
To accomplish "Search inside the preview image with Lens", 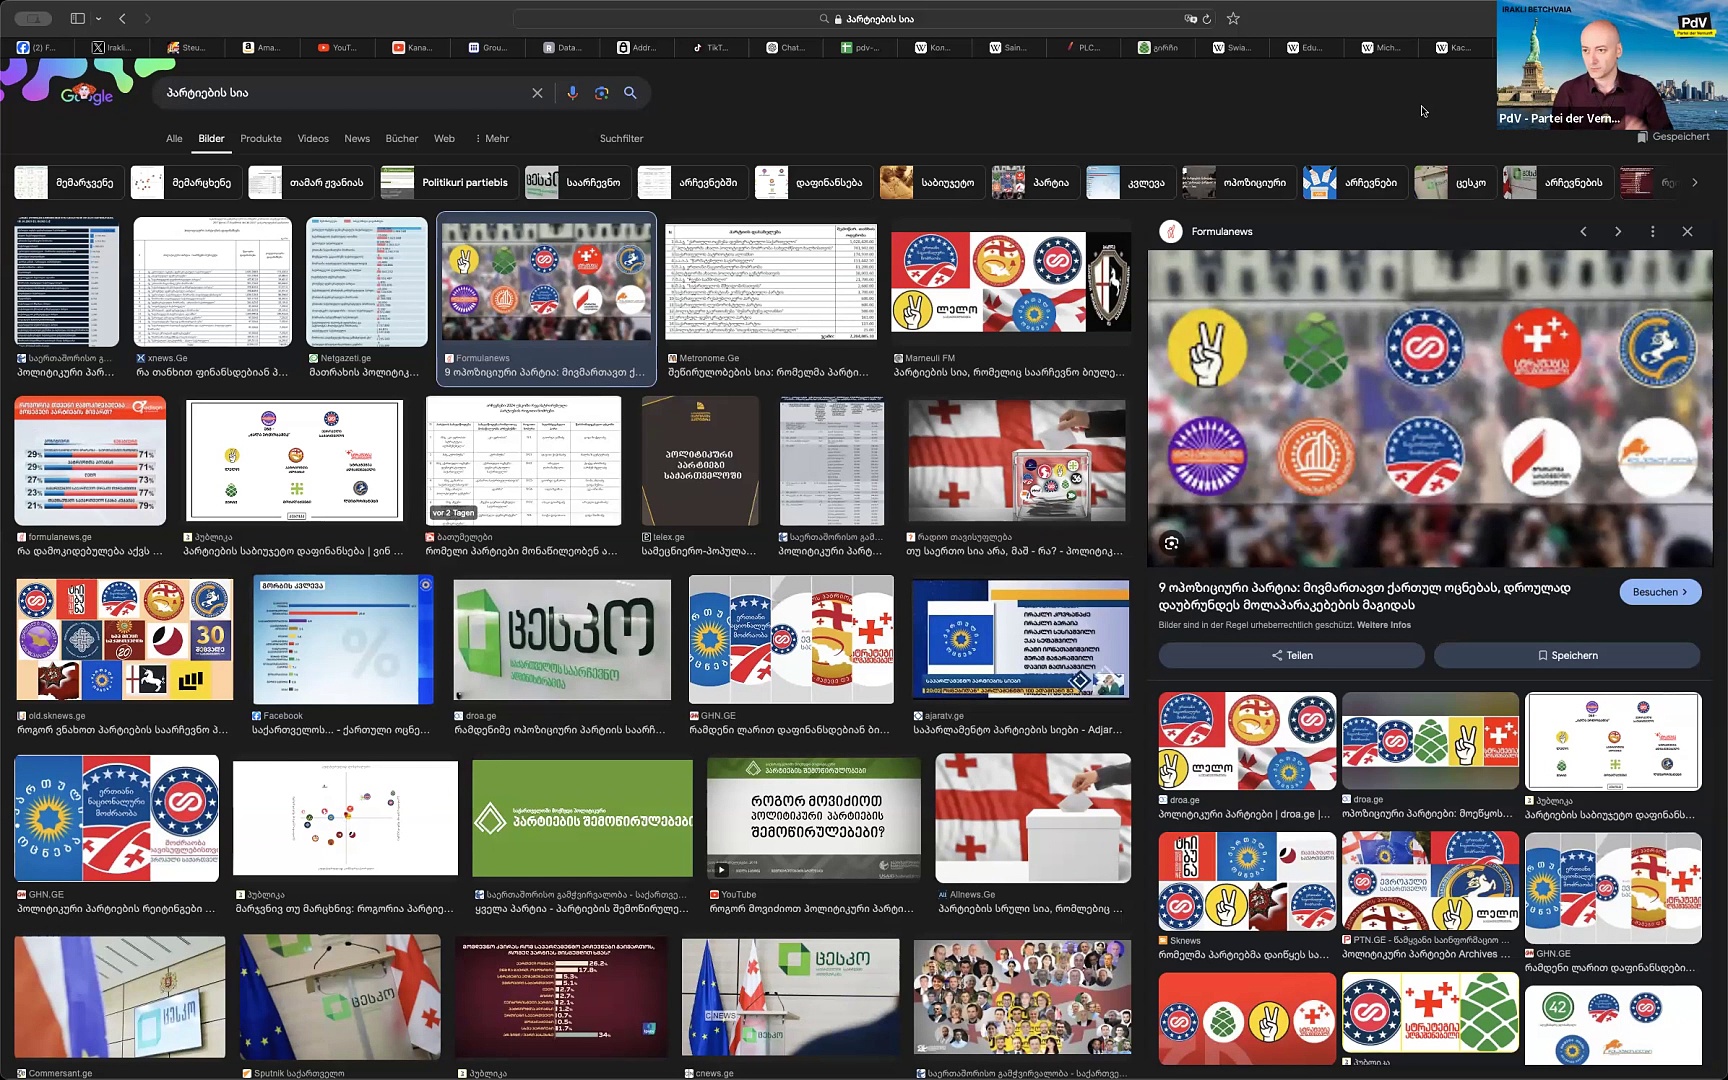I will pos(1171,543).
